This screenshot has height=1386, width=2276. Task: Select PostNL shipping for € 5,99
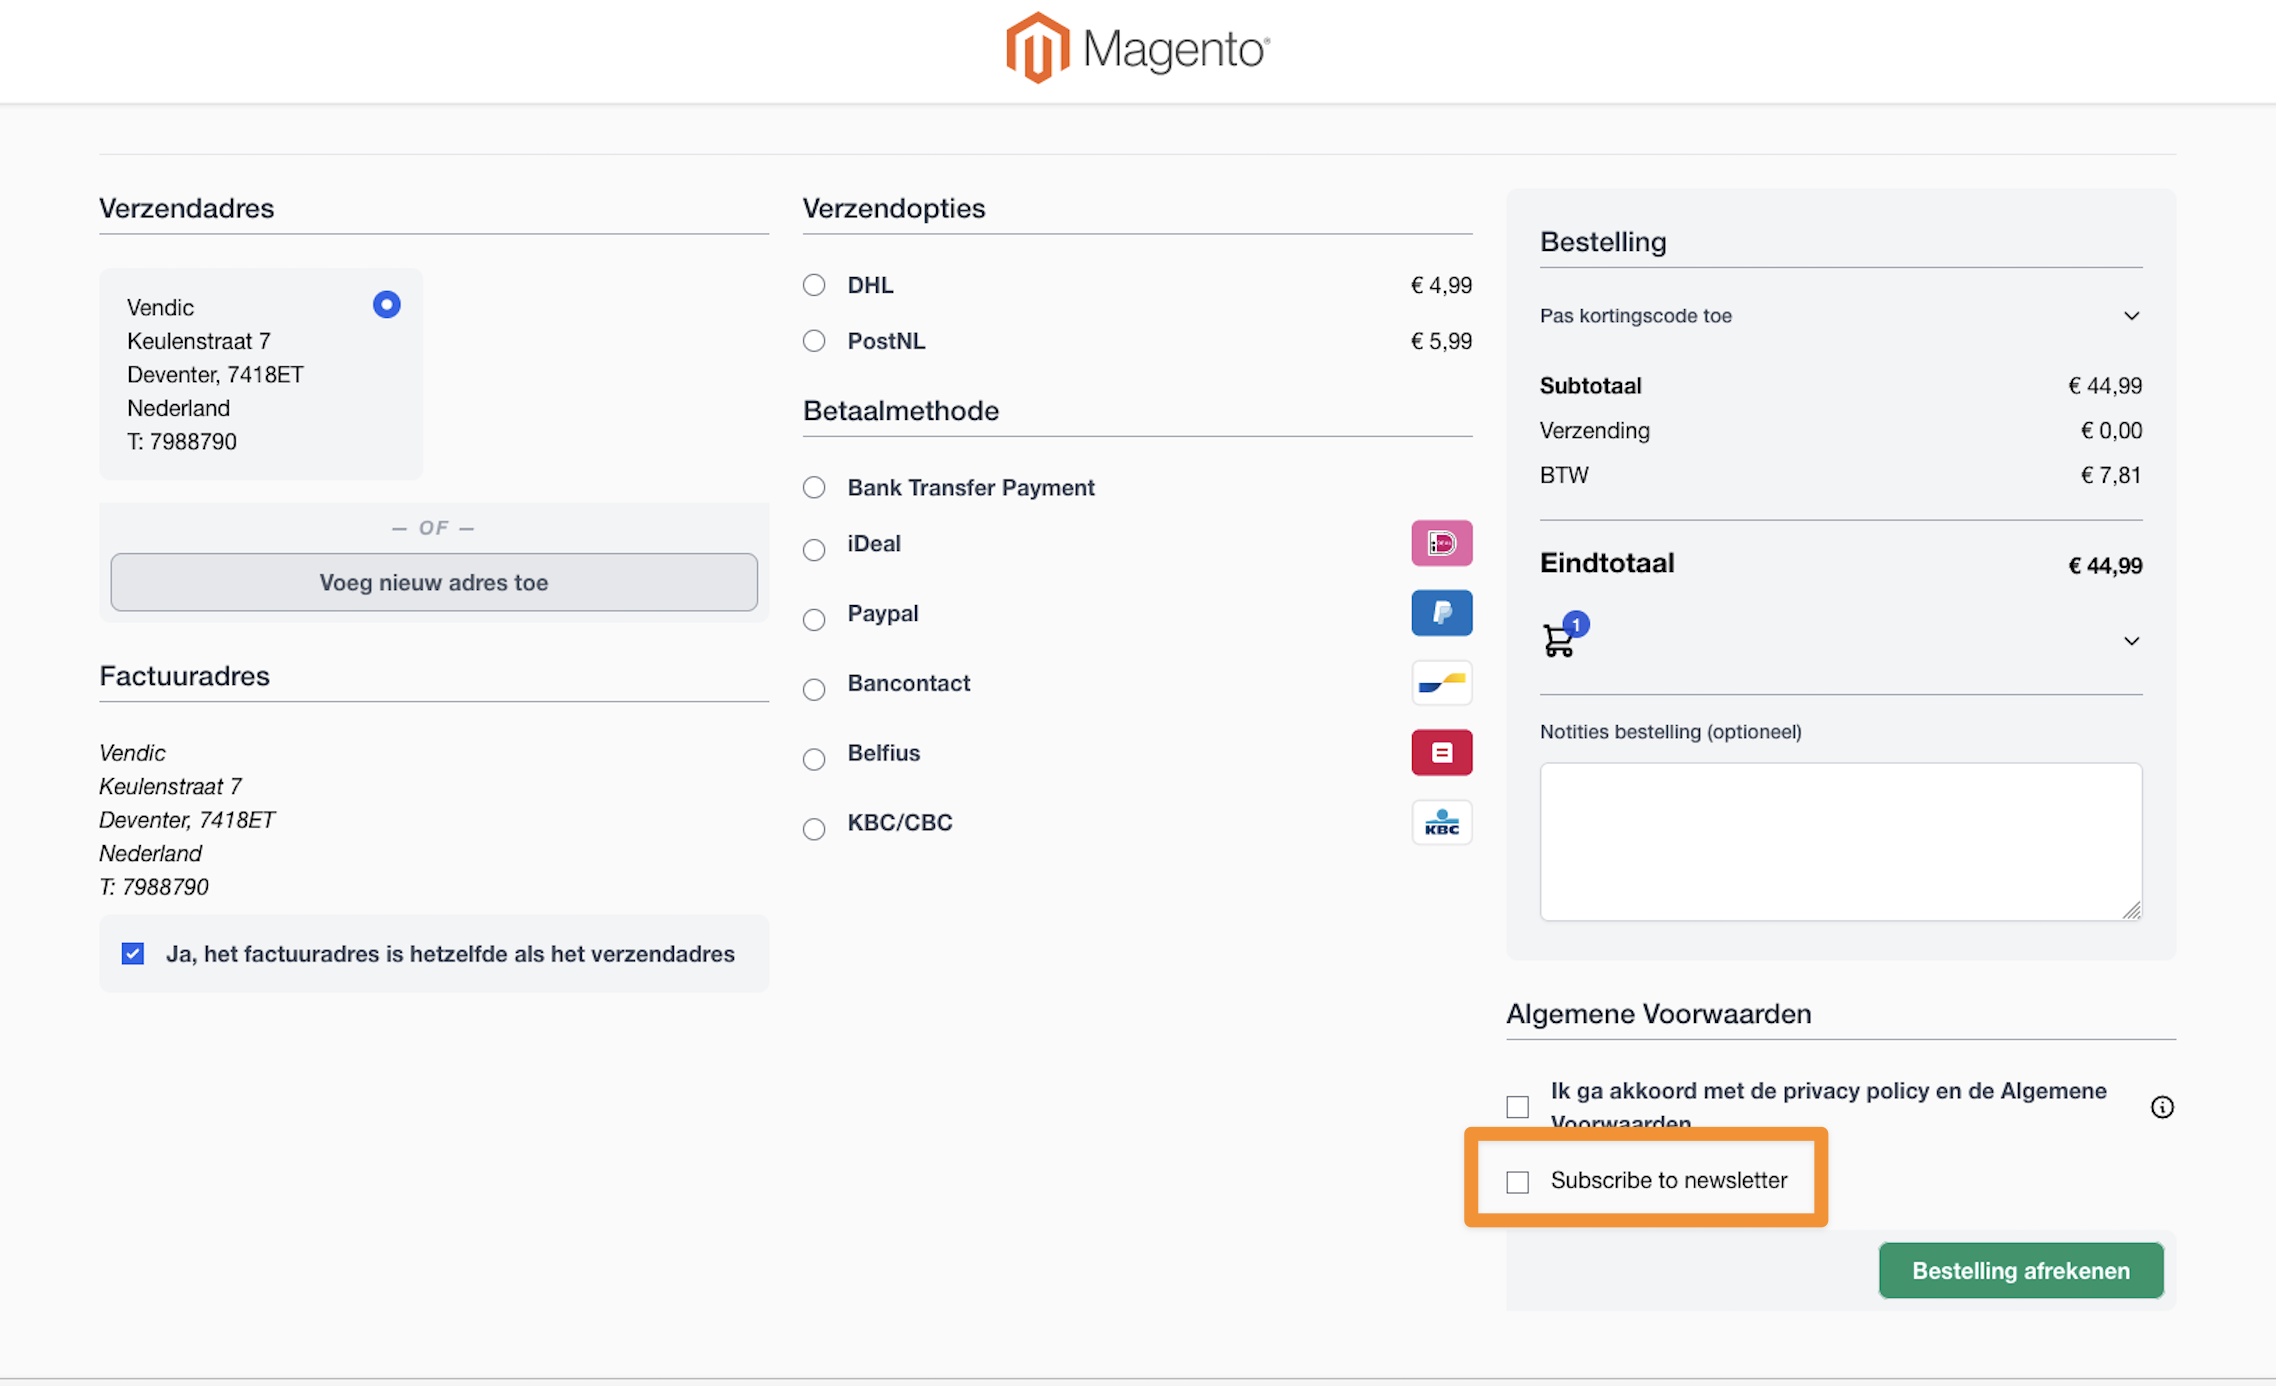(813, 340)
